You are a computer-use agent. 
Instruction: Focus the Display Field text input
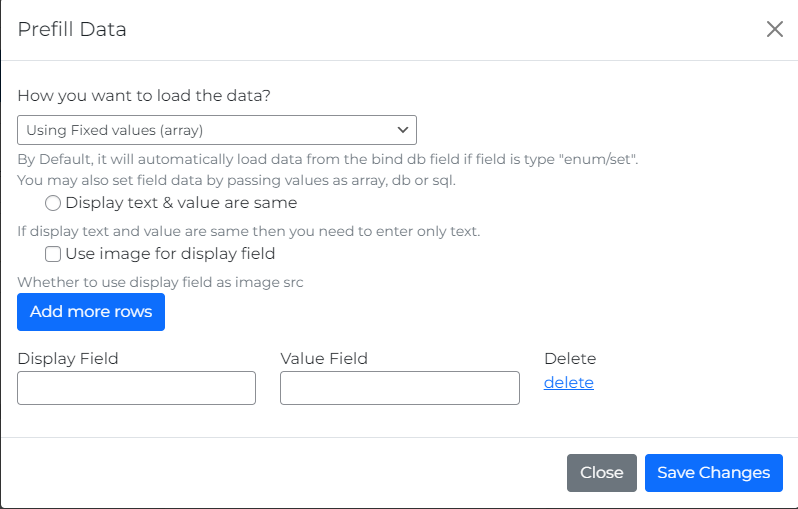[x=137, y=388]
